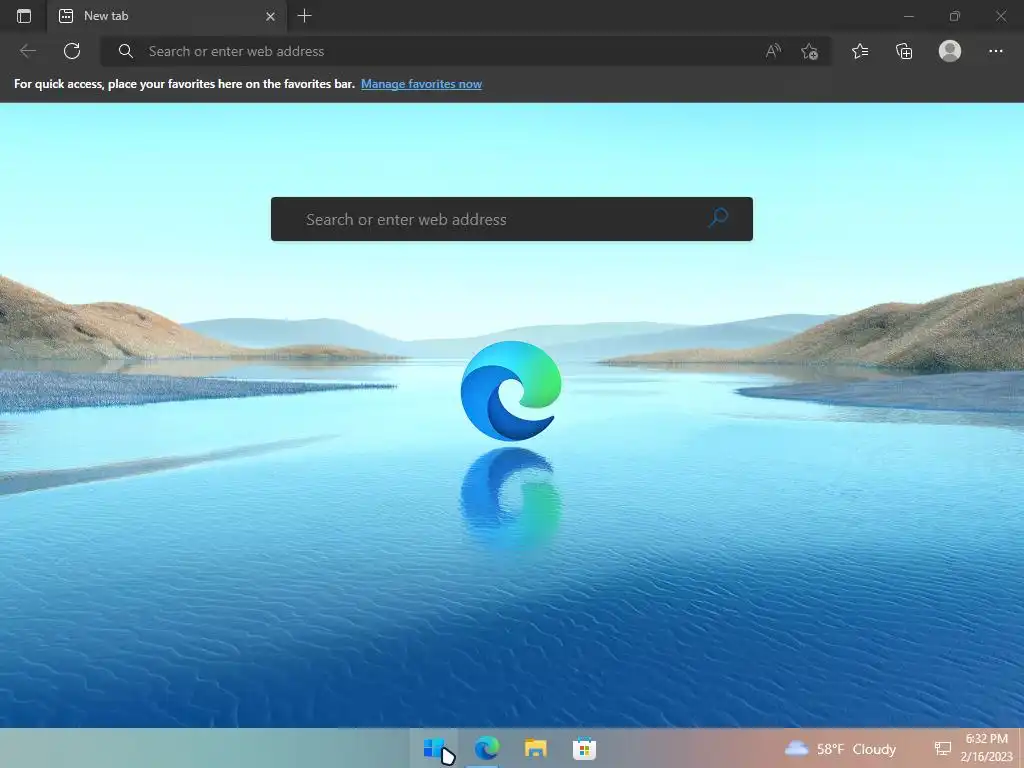
Task: Open the clock showing 6:32 PM
Action: pyautogui.click(x=986, y=748)
